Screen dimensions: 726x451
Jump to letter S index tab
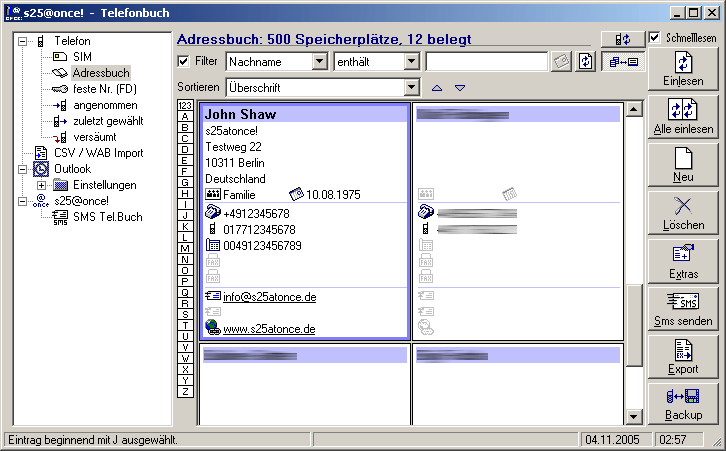tap(185, 314)
